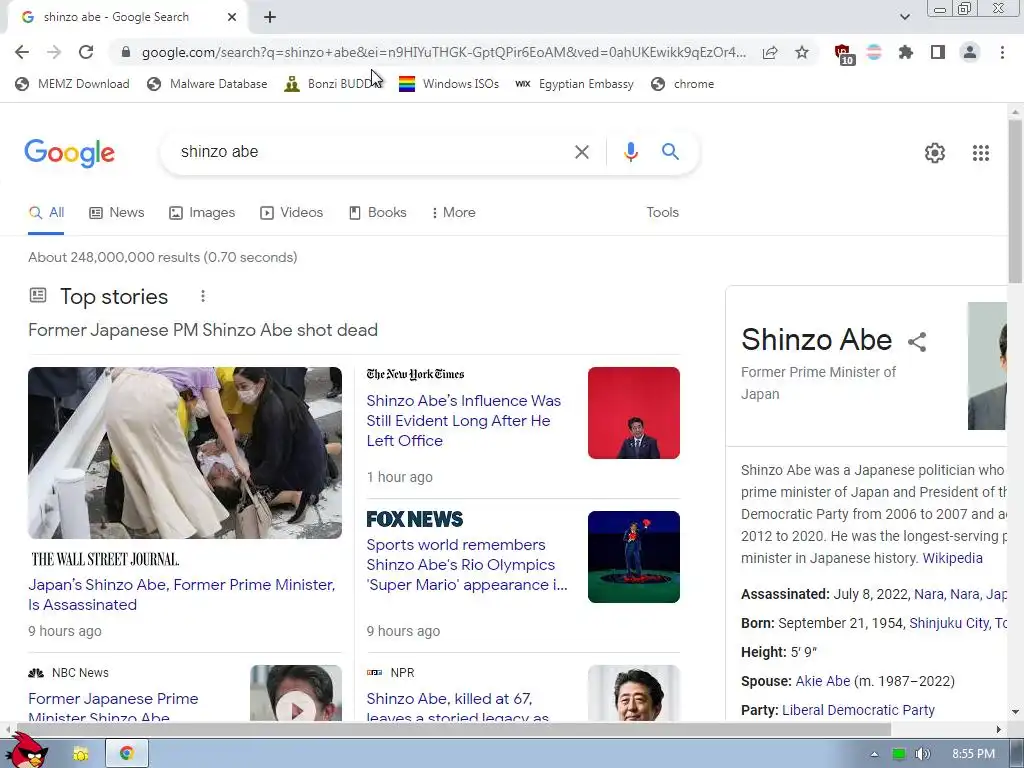Open the assassination scene photo thumbnail

point(185,453)
